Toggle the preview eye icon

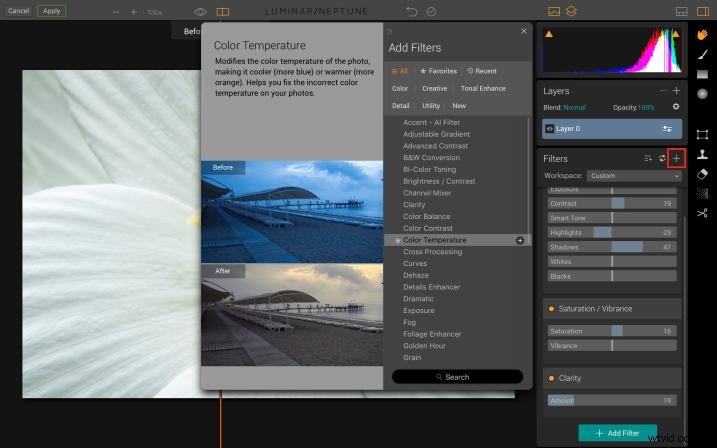pyautogui.click(x=200, y=11)
